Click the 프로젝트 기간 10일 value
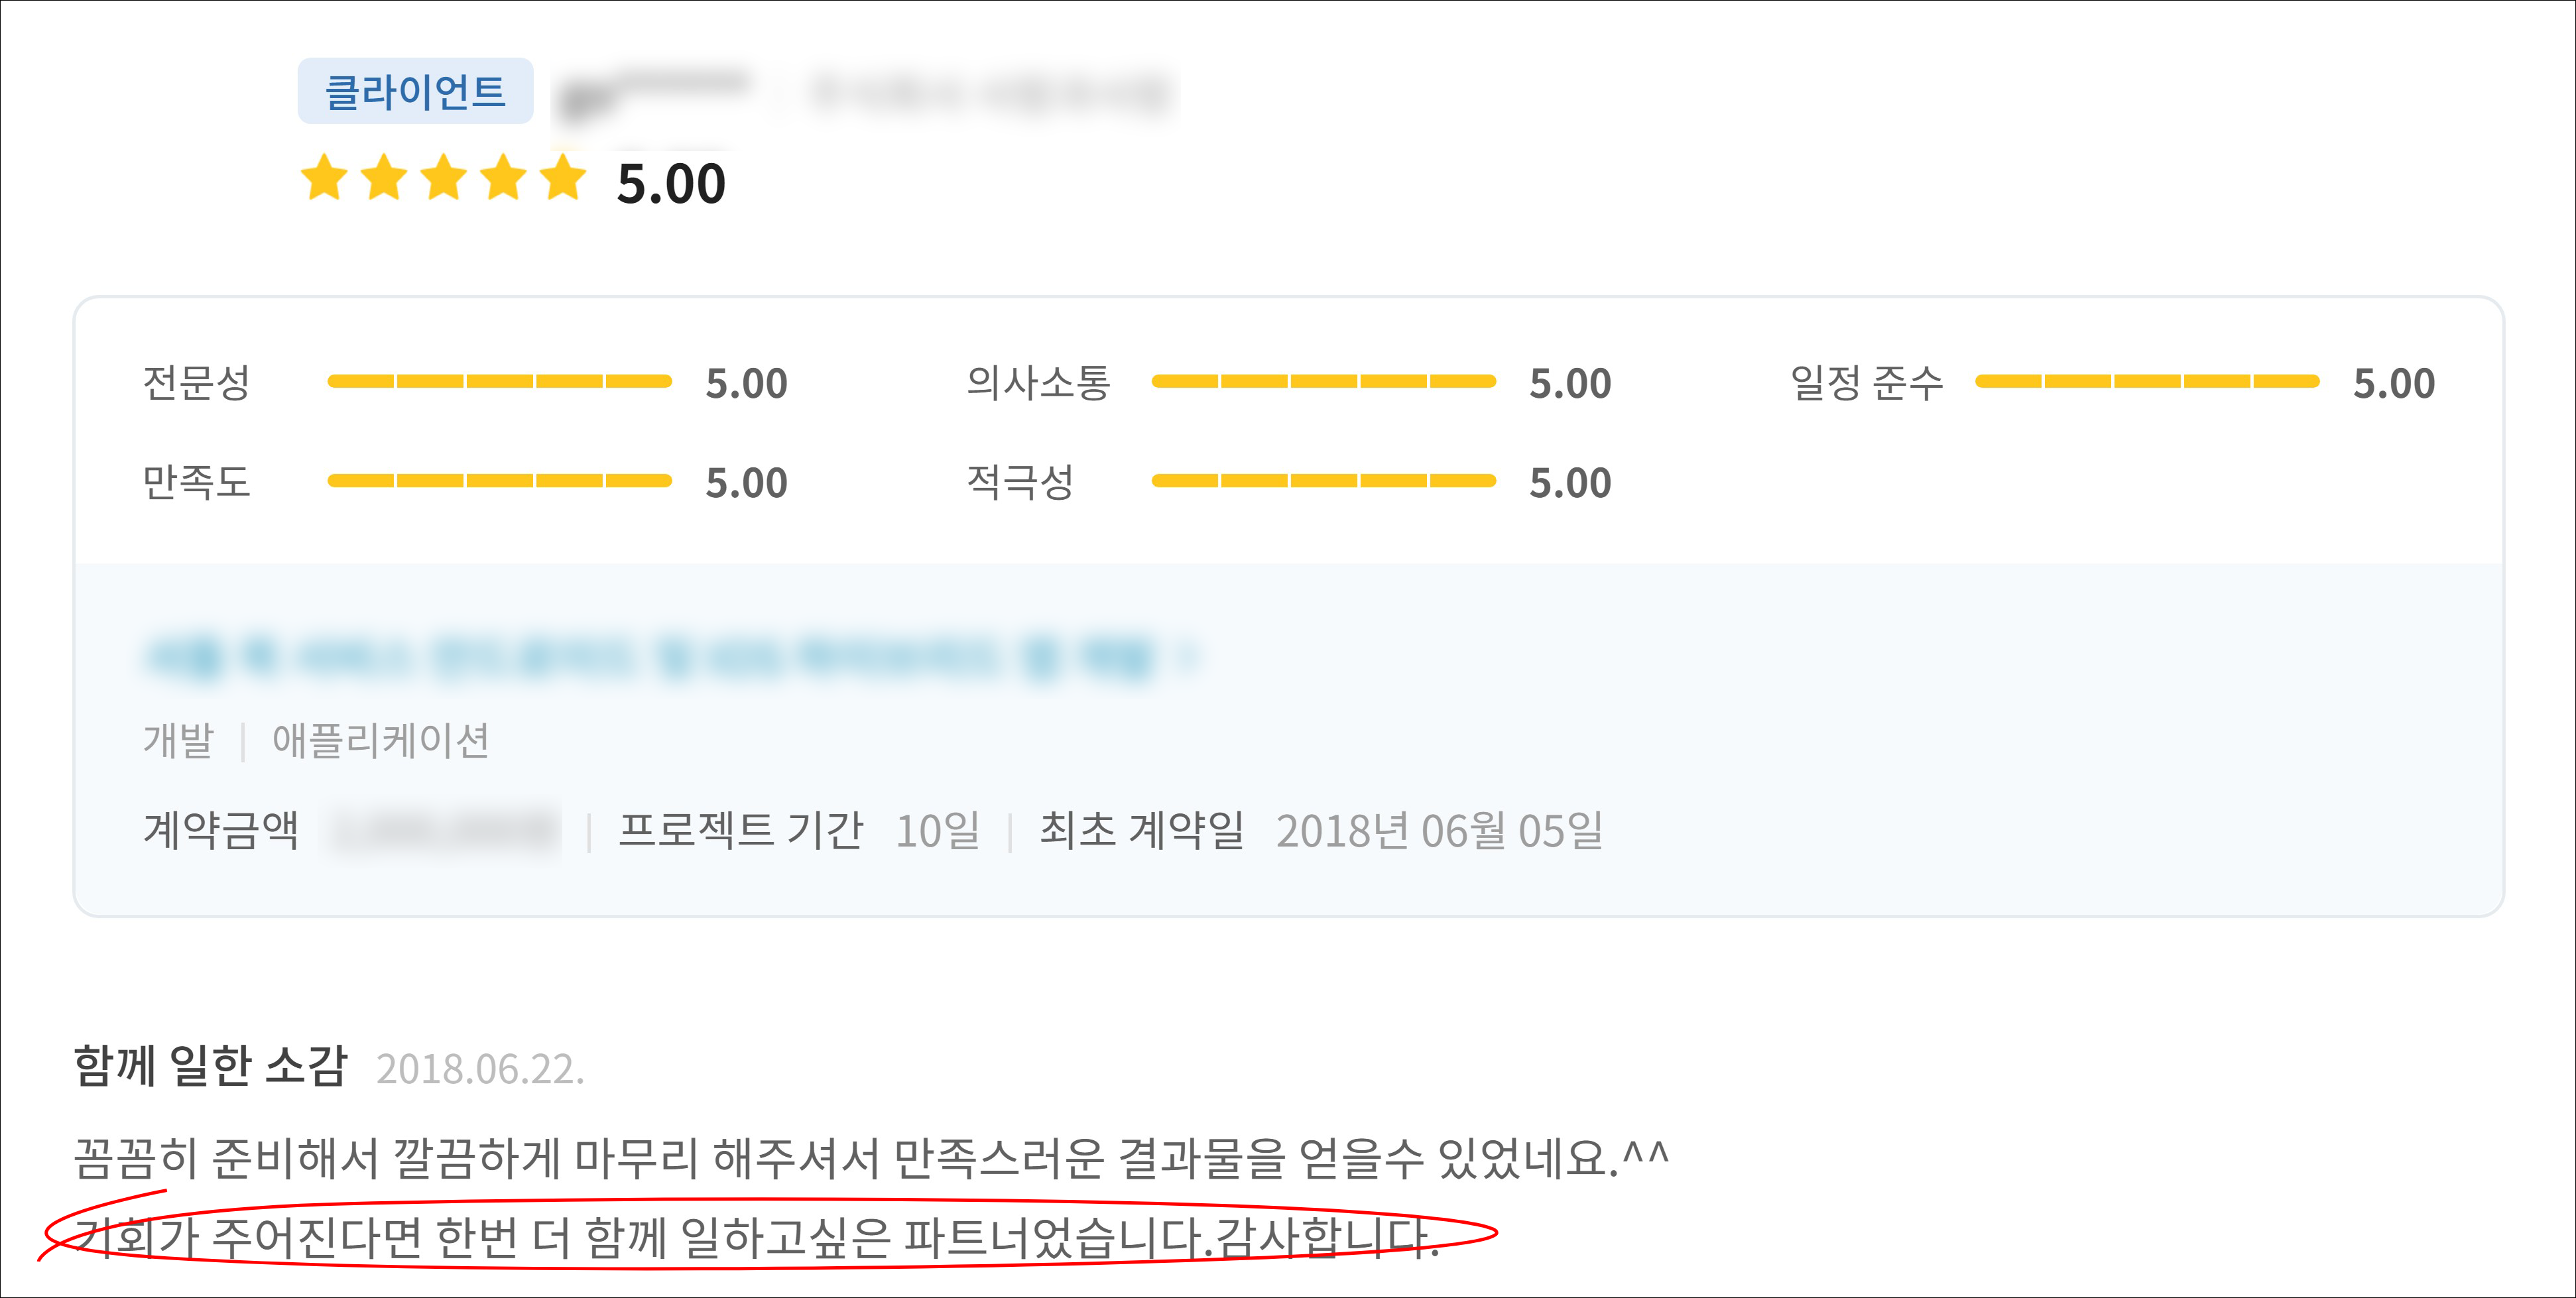Screen dimensions: 2576x1298 (x=937, y=831)
